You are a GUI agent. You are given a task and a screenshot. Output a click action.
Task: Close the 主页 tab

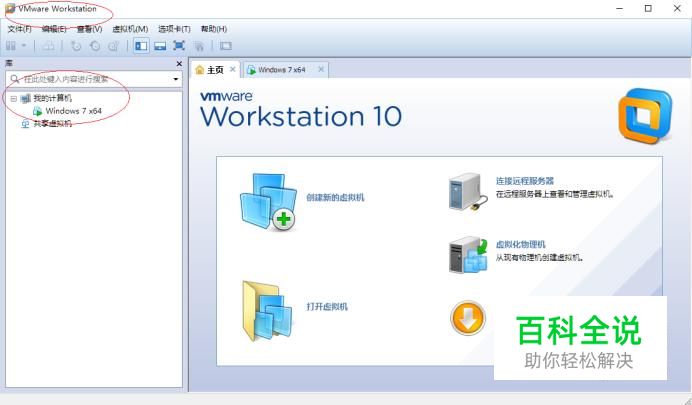pos(233,69)
